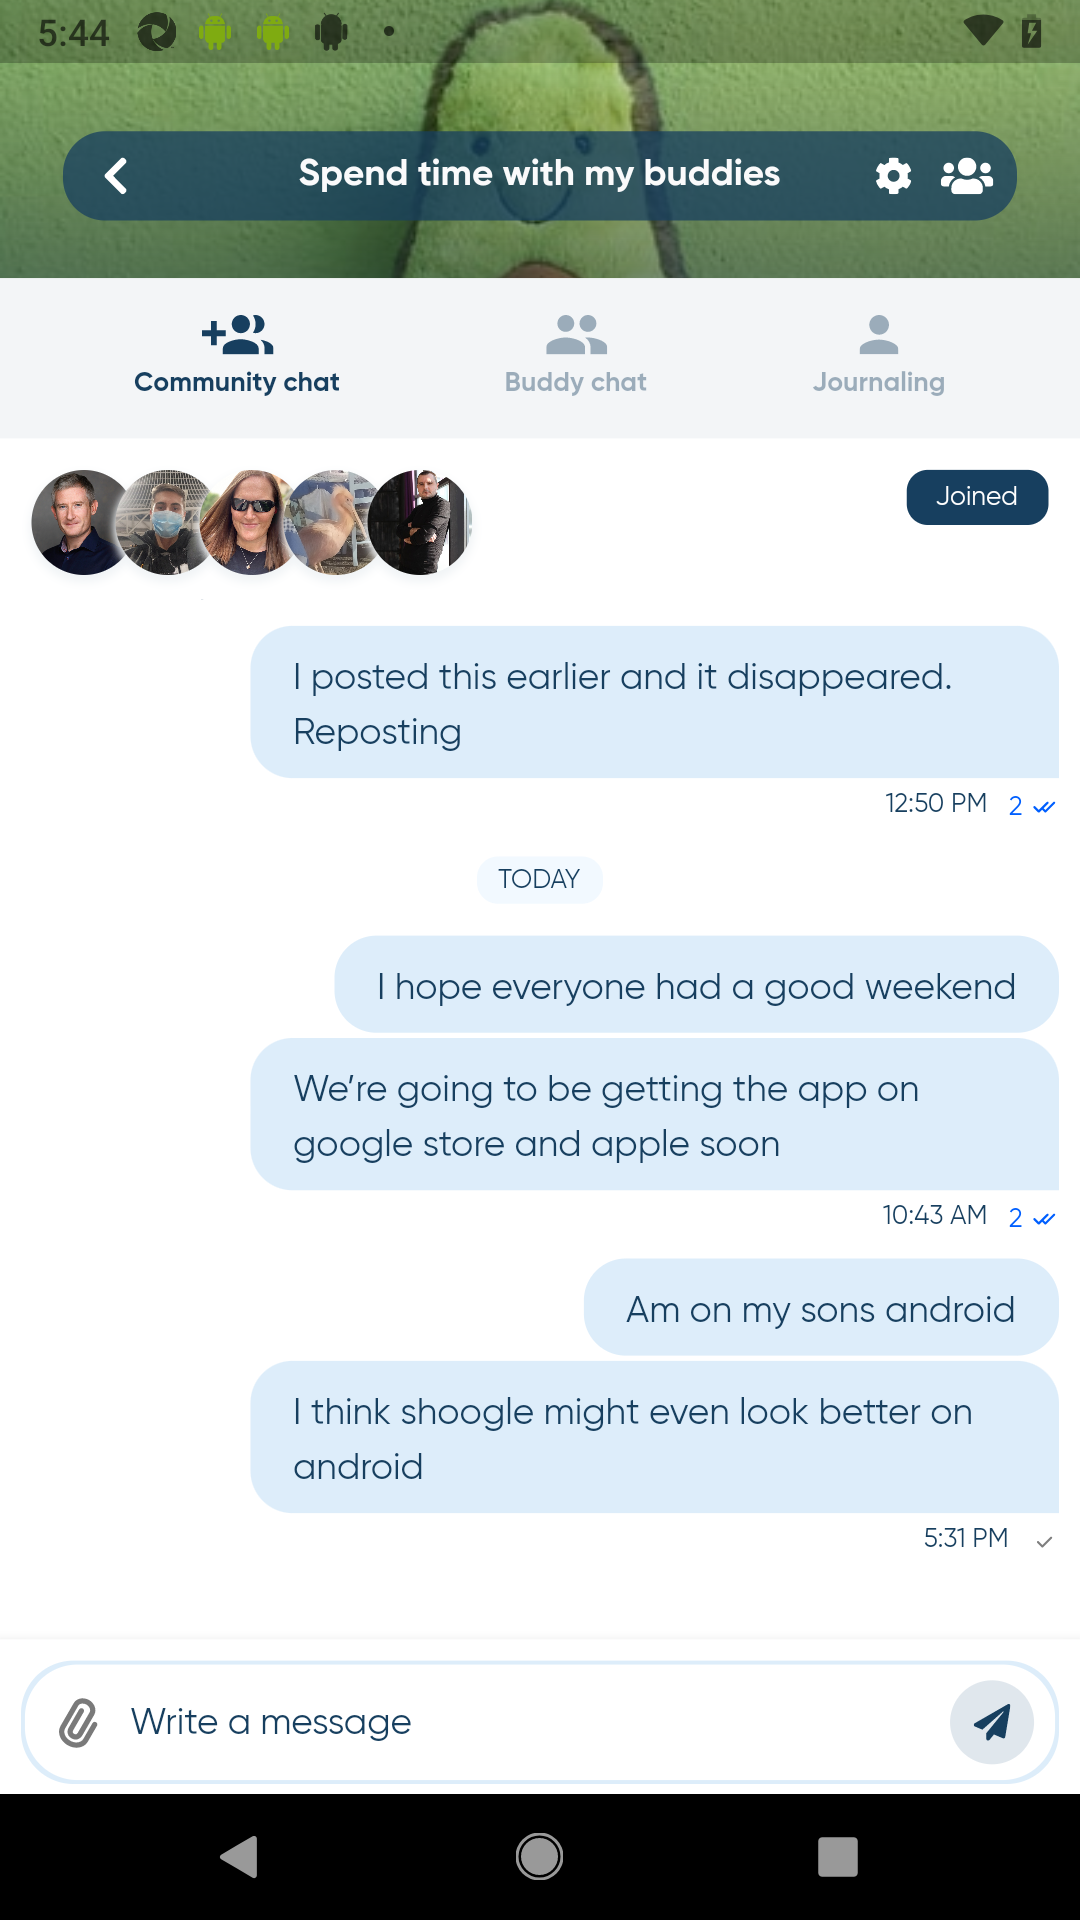Open group members icon in header

(966, 176)
